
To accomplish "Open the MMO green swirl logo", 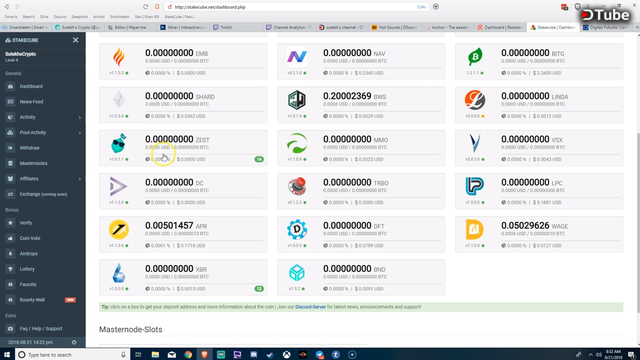I will point(297,143).
